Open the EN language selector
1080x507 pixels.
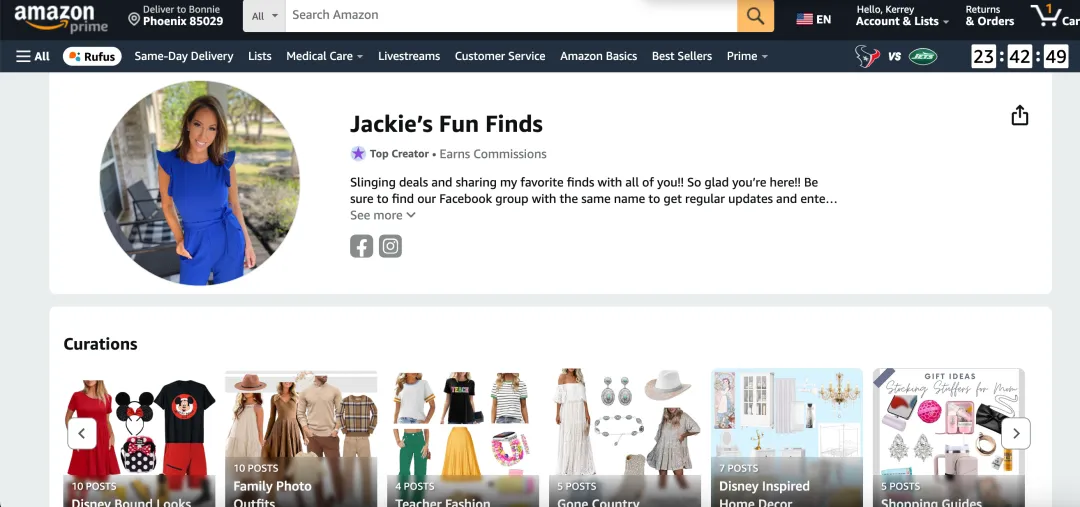[814, 19]
